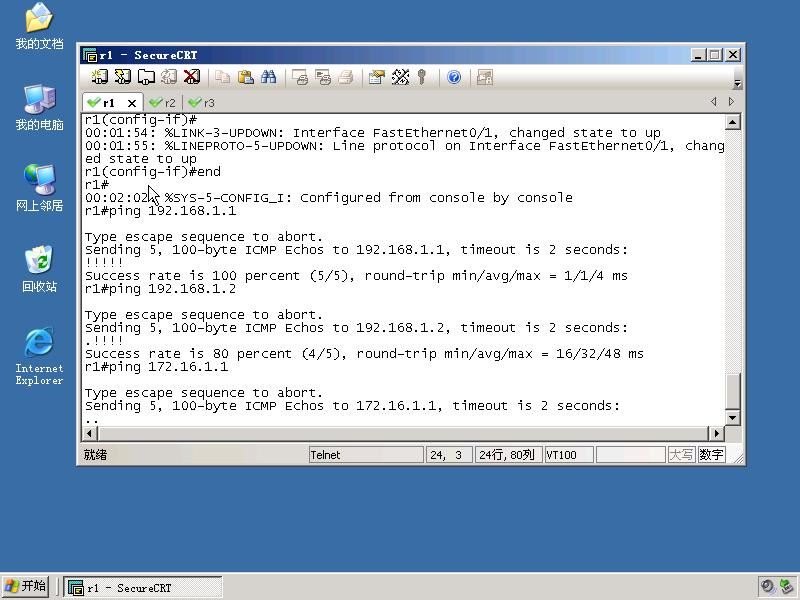Click the Print Selection icon
This screenshot has height=600, width=800.
pyautogui.click(x=323, y=77)
